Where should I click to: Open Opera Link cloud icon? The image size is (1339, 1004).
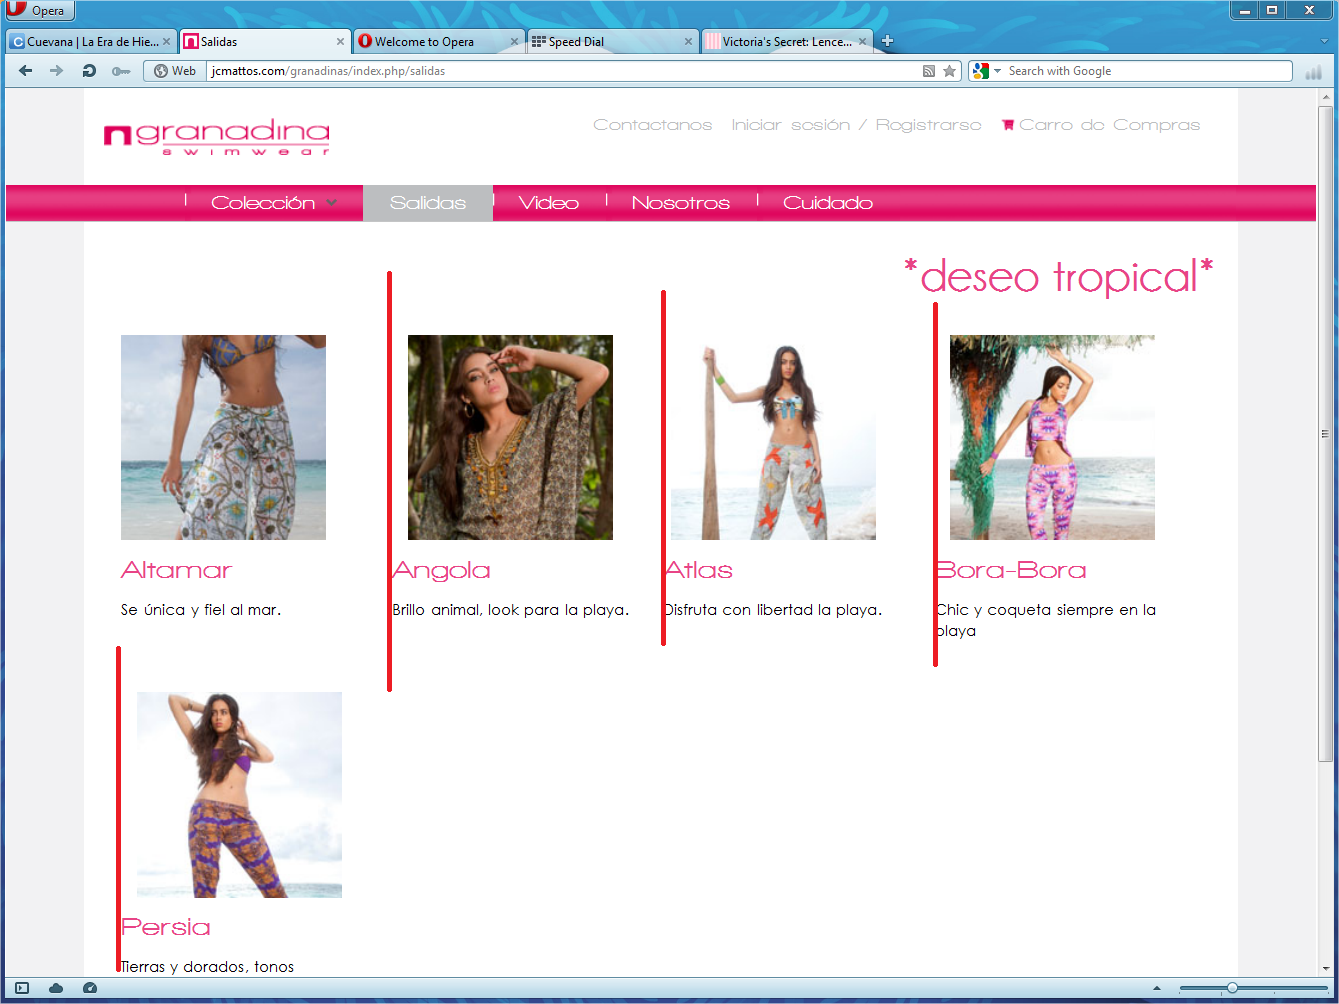[x=56, y=988]
